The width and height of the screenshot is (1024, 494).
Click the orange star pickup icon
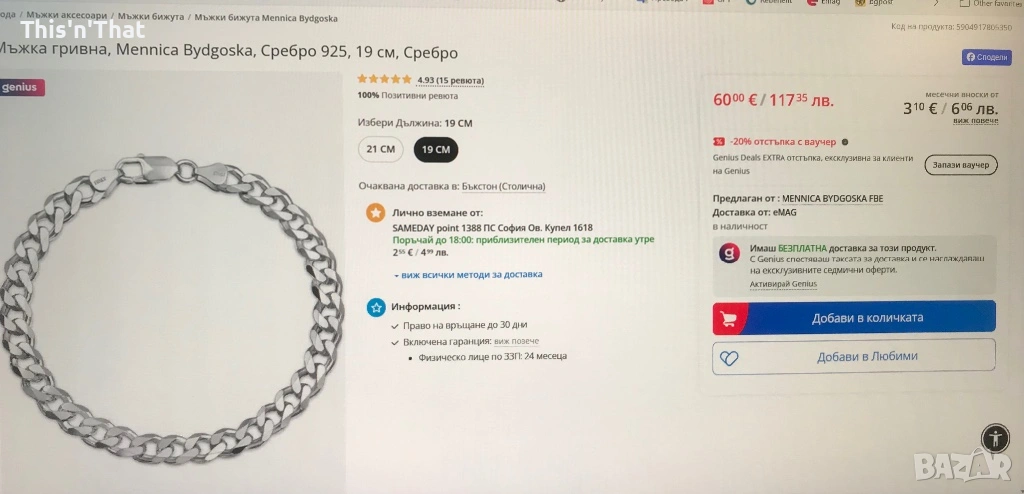[x=375, y=213]
